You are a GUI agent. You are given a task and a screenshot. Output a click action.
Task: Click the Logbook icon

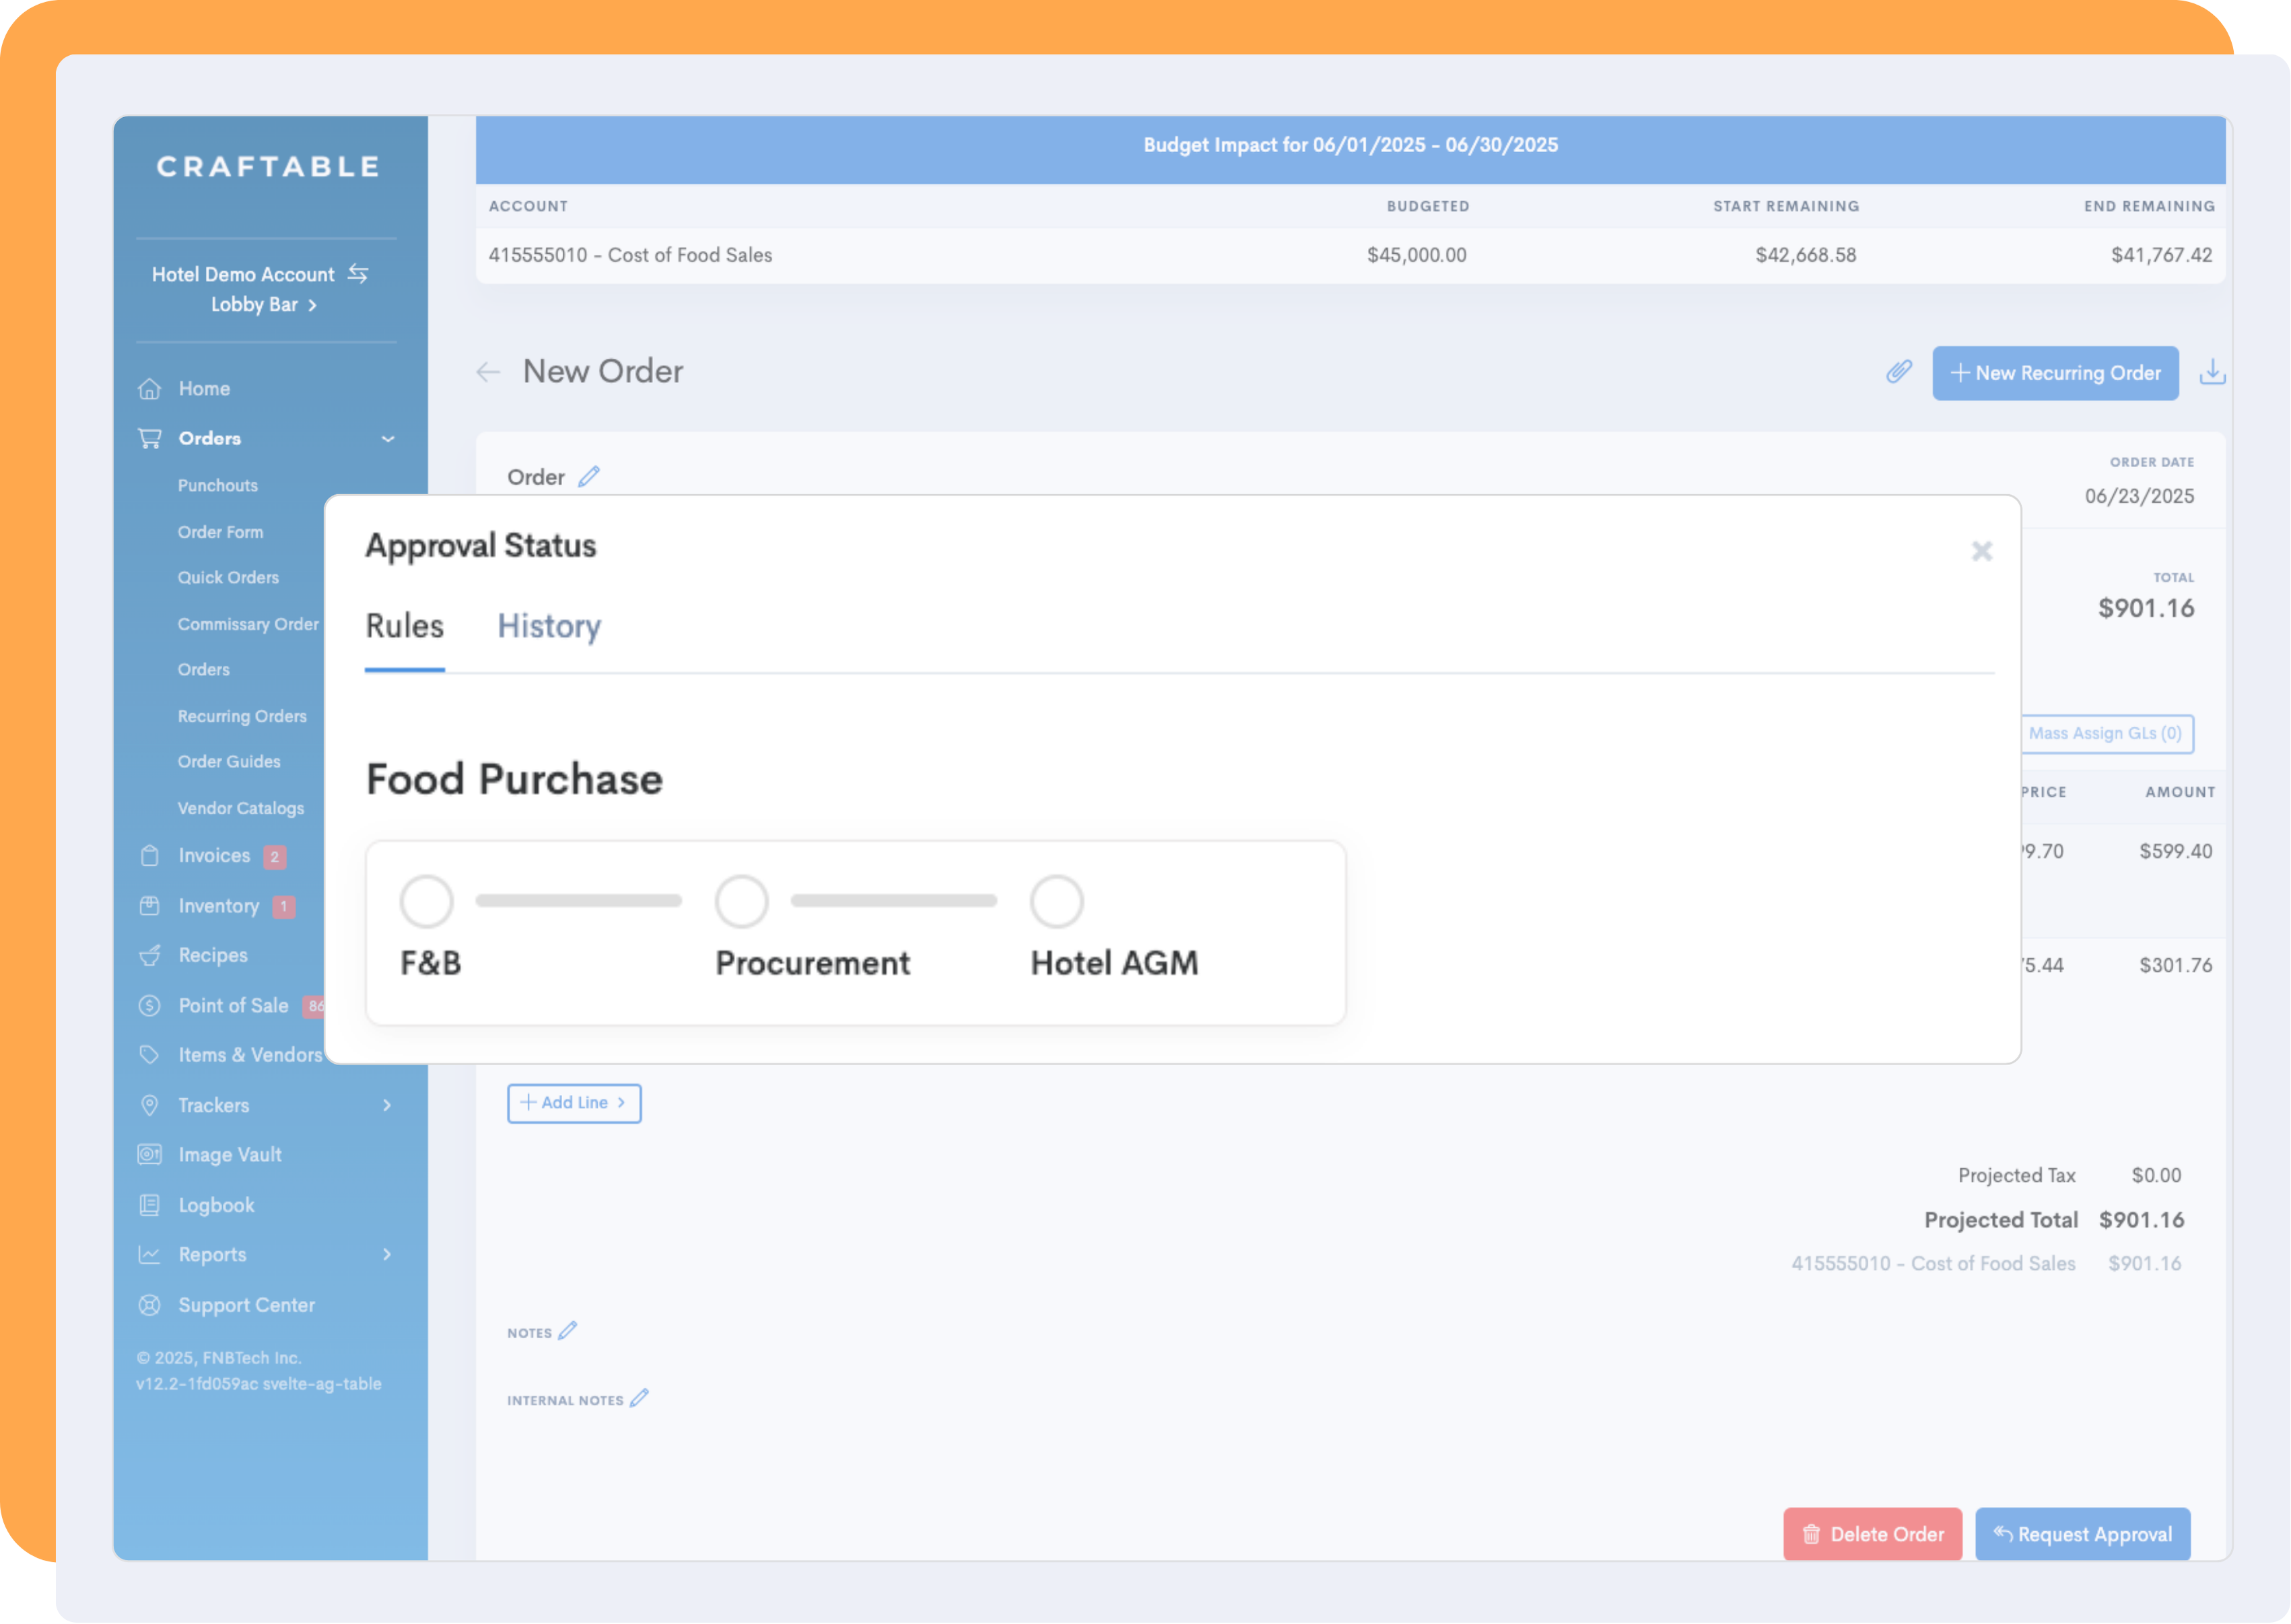tap(149, 1205)
